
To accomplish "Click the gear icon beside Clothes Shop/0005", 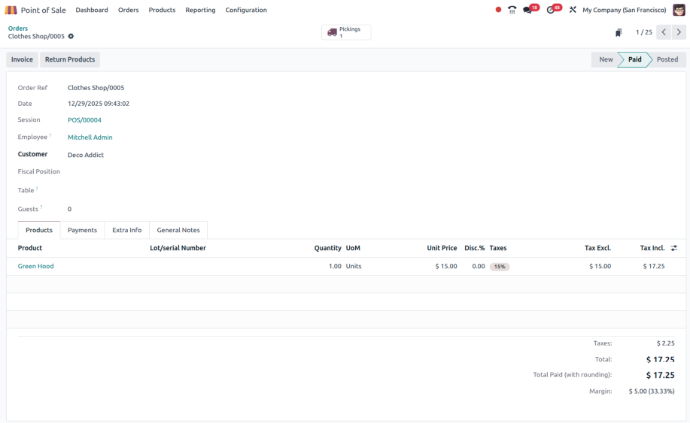I will point(71,36).
